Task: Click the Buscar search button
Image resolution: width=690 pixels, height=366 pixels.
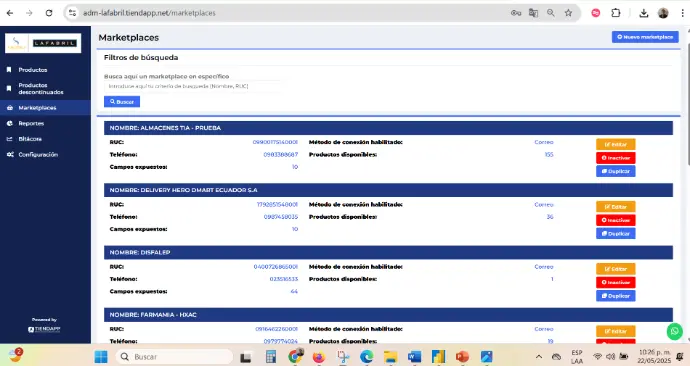Action: pos(122,102)
